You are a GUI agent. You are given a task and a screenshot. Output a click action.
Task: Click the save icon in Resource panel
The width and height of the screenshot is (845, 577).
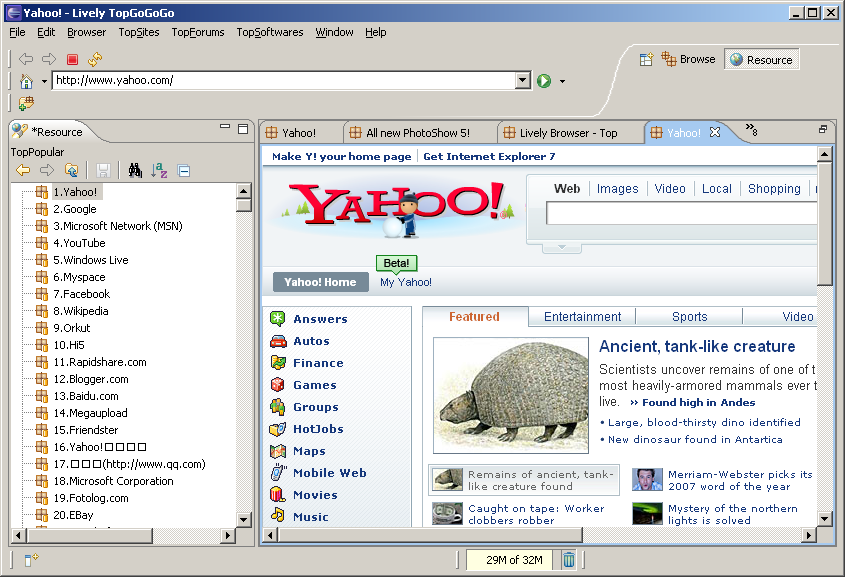click(x=103, y=171)
